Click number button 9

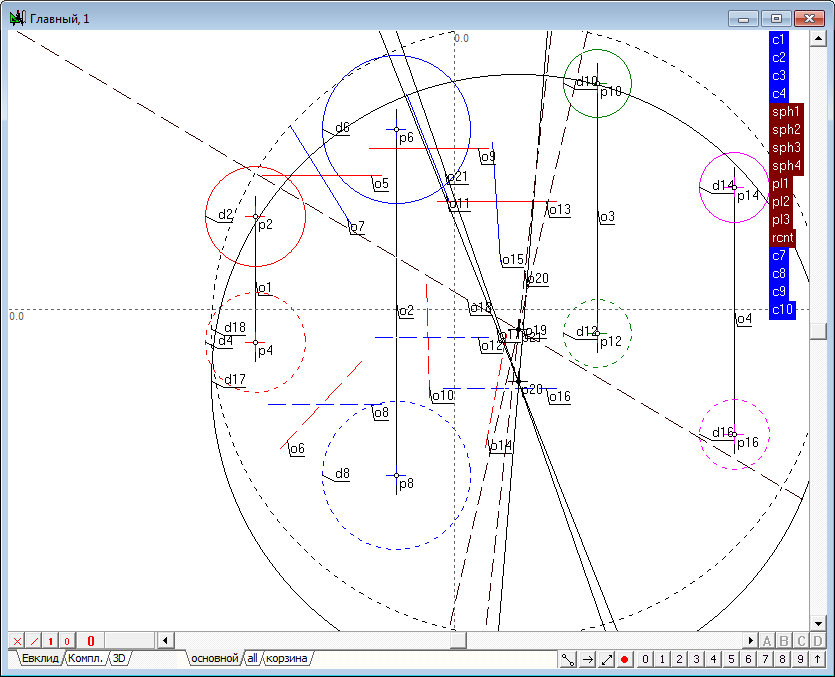coord(800,659)
